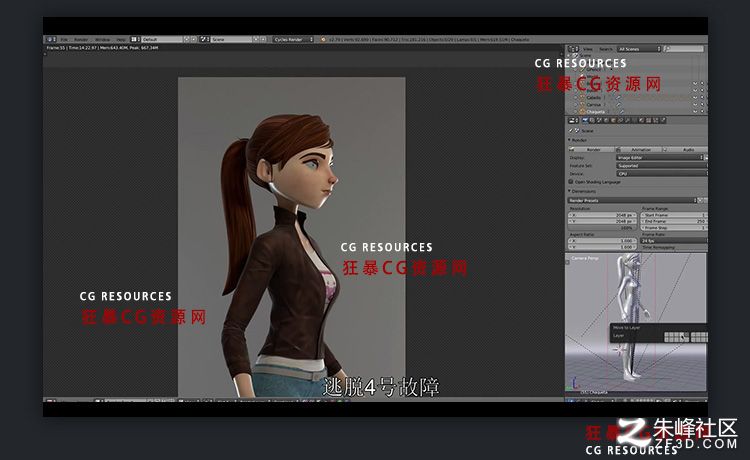Toggle visibility eye for Camisa row
Screen dimensions: 750x460
pos(695,105)
